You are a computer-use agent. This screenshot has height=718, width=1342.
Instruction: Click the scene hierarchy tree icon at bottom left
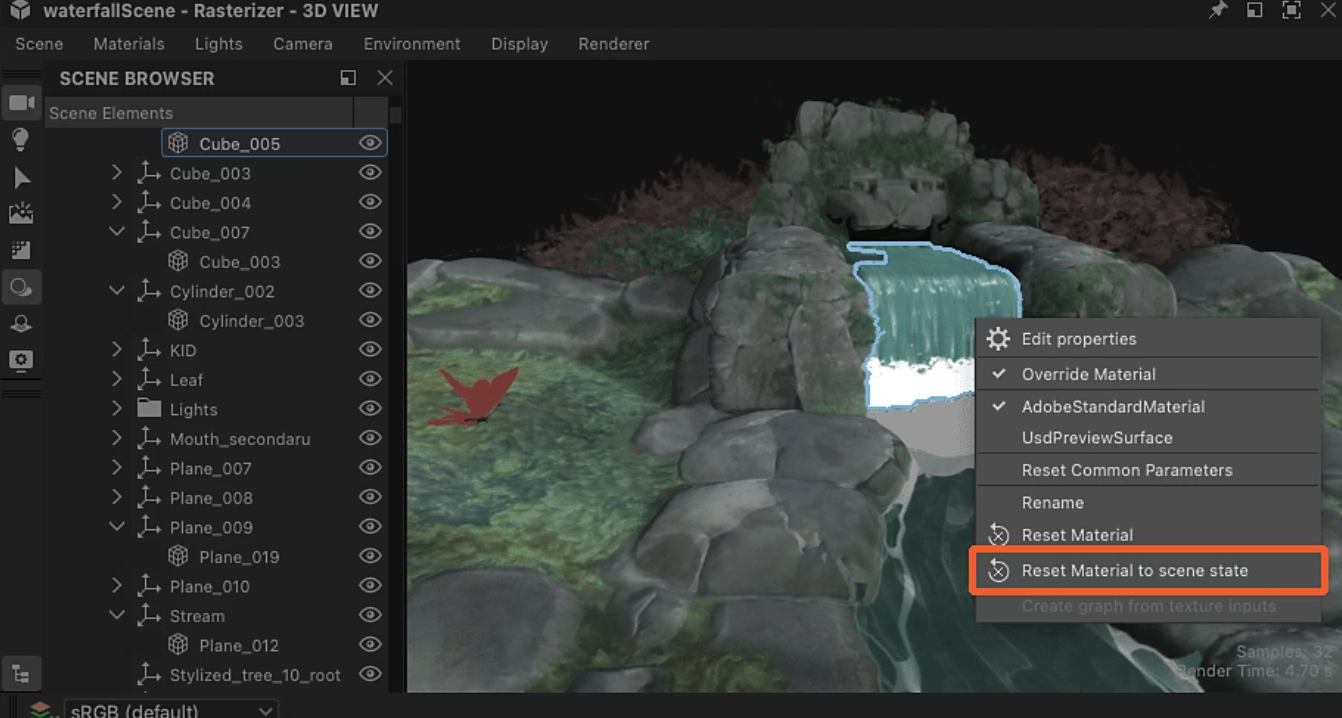21,674
